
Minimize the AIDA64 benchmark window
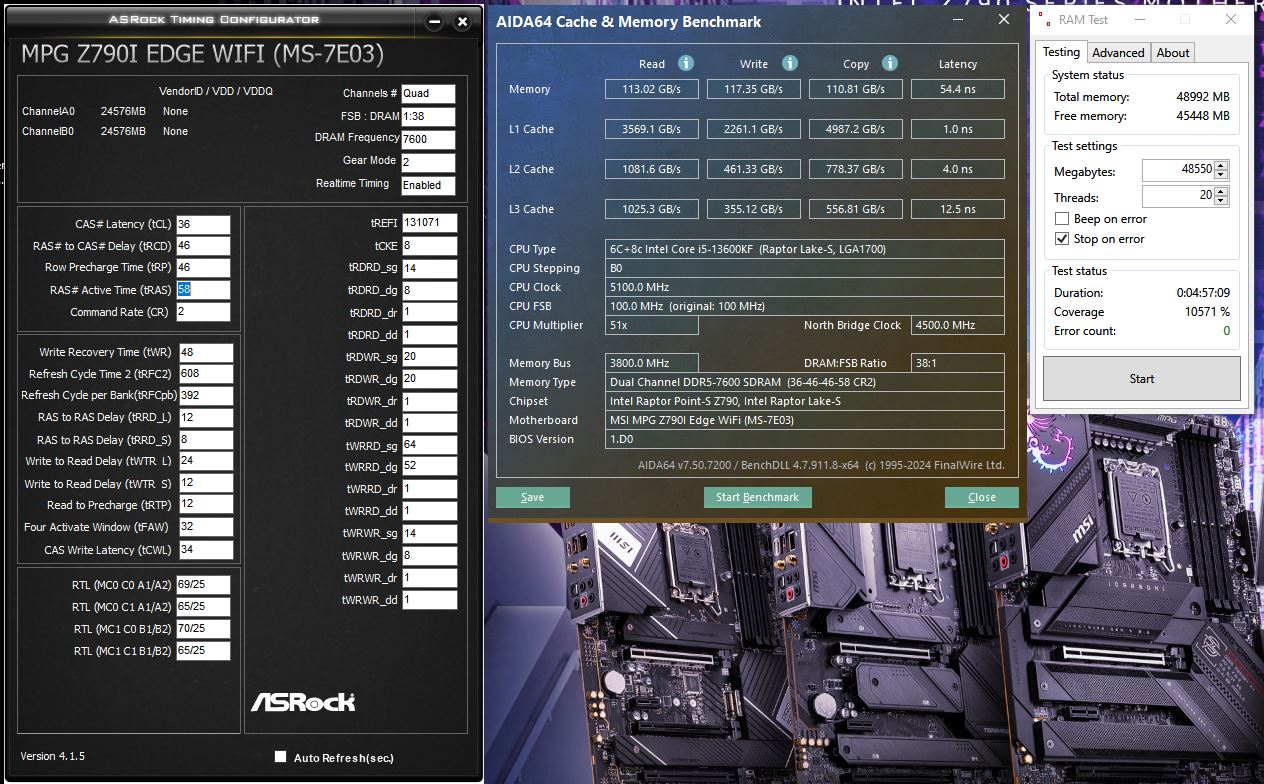tap(958, 19)
